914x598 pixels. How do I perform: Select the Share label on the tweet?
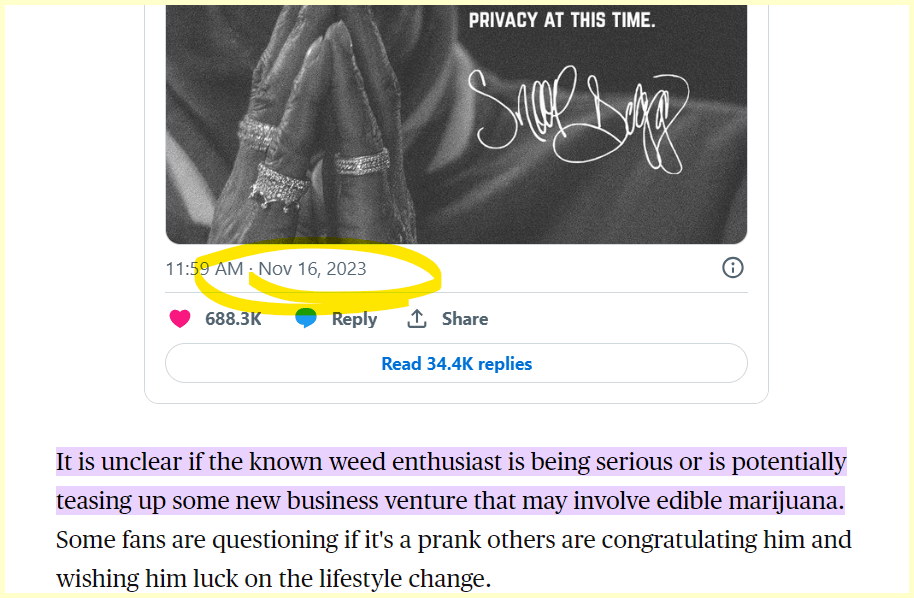[465, 319]
